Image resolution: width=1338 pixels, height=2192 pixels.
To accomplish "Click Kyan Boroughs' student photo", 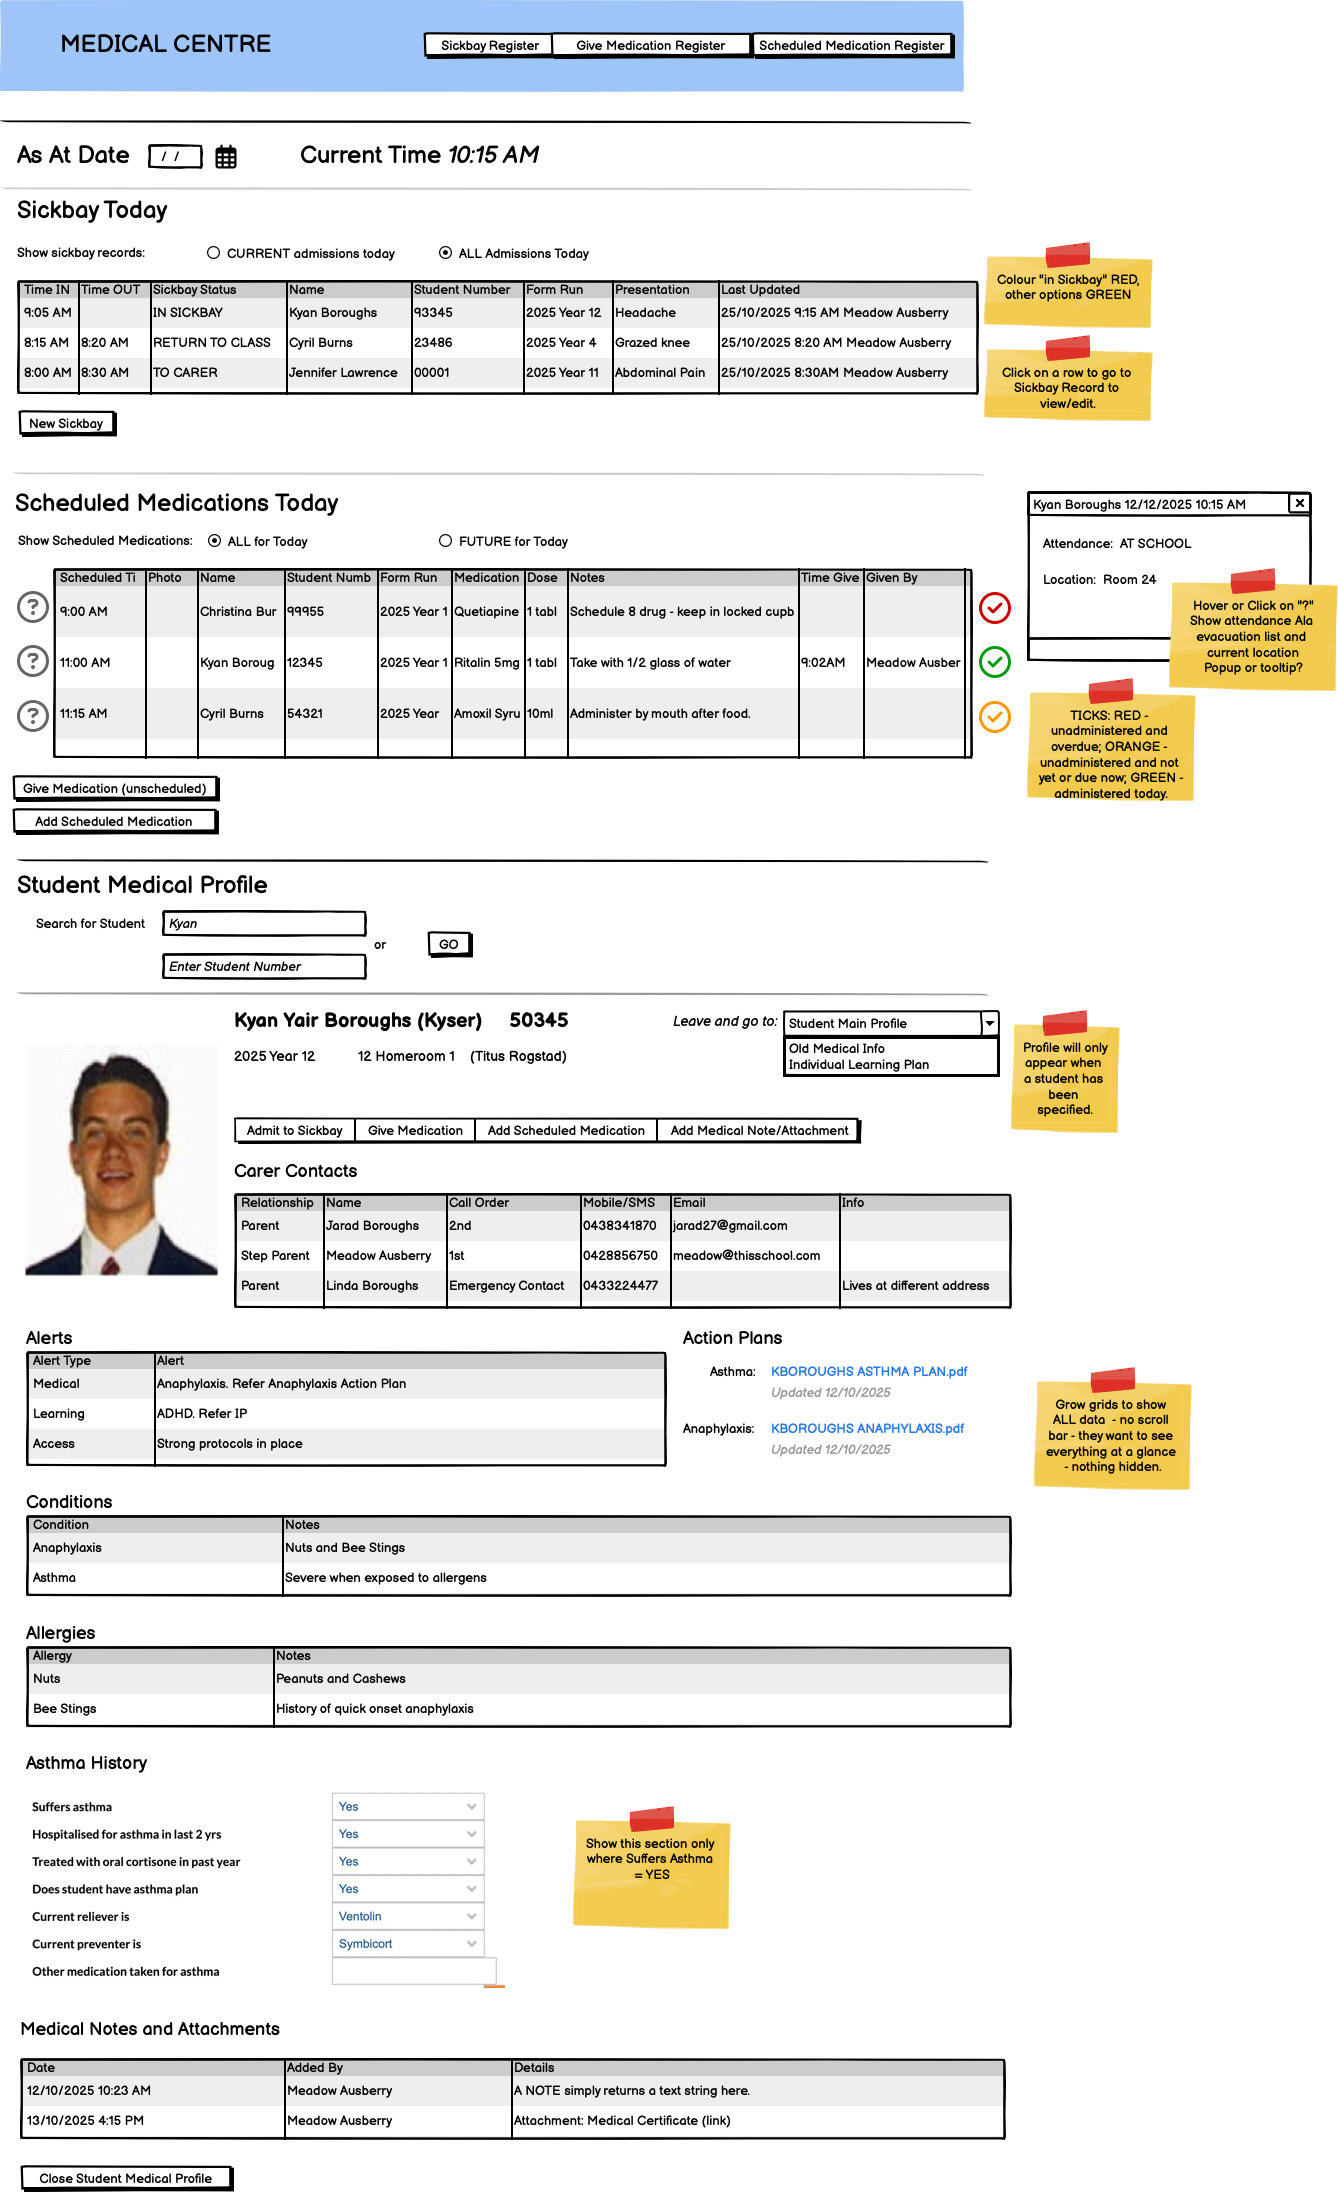I will [x=121, y=1160].
